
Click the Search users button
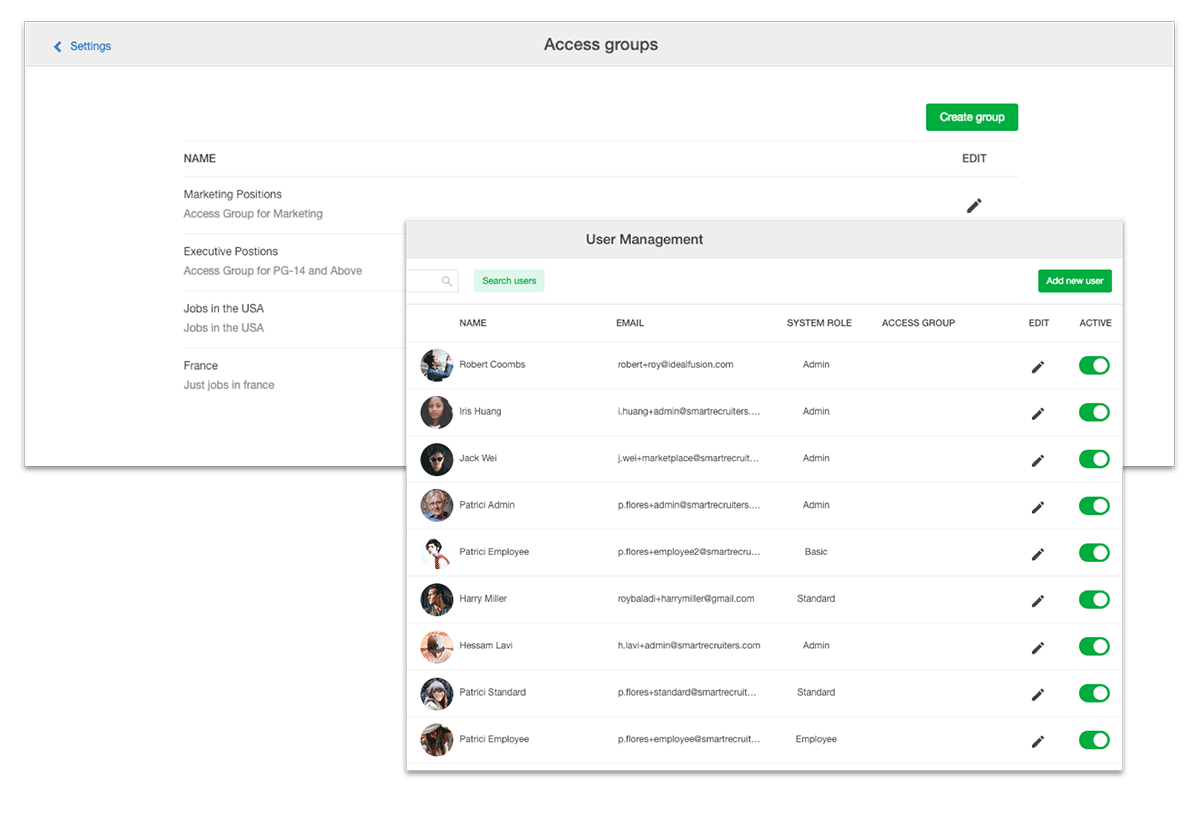[509, 281]
